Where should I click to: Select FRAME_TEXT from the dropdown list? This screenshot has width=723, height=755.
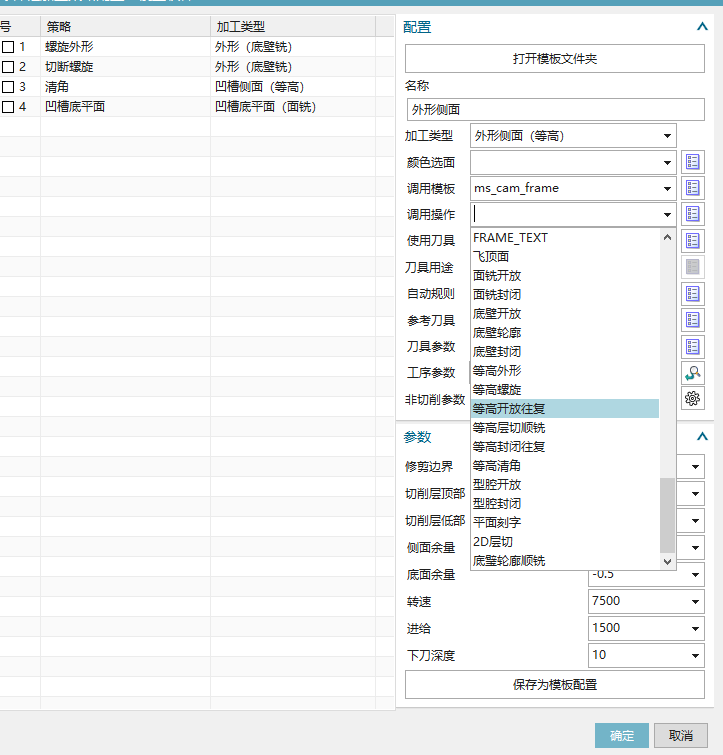tap(565, 238)
